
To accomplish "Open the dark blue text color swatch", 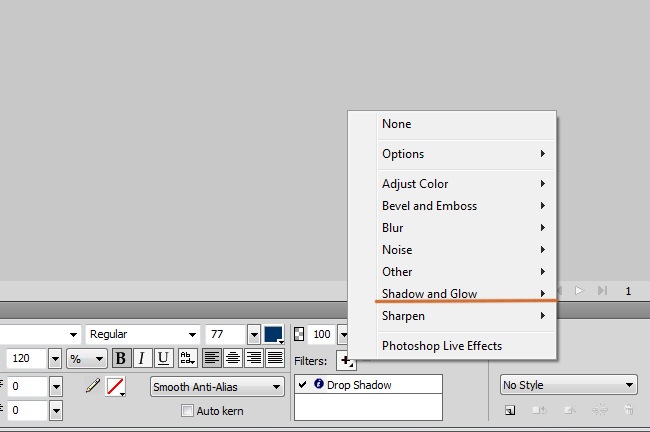I will click(273, 334).
